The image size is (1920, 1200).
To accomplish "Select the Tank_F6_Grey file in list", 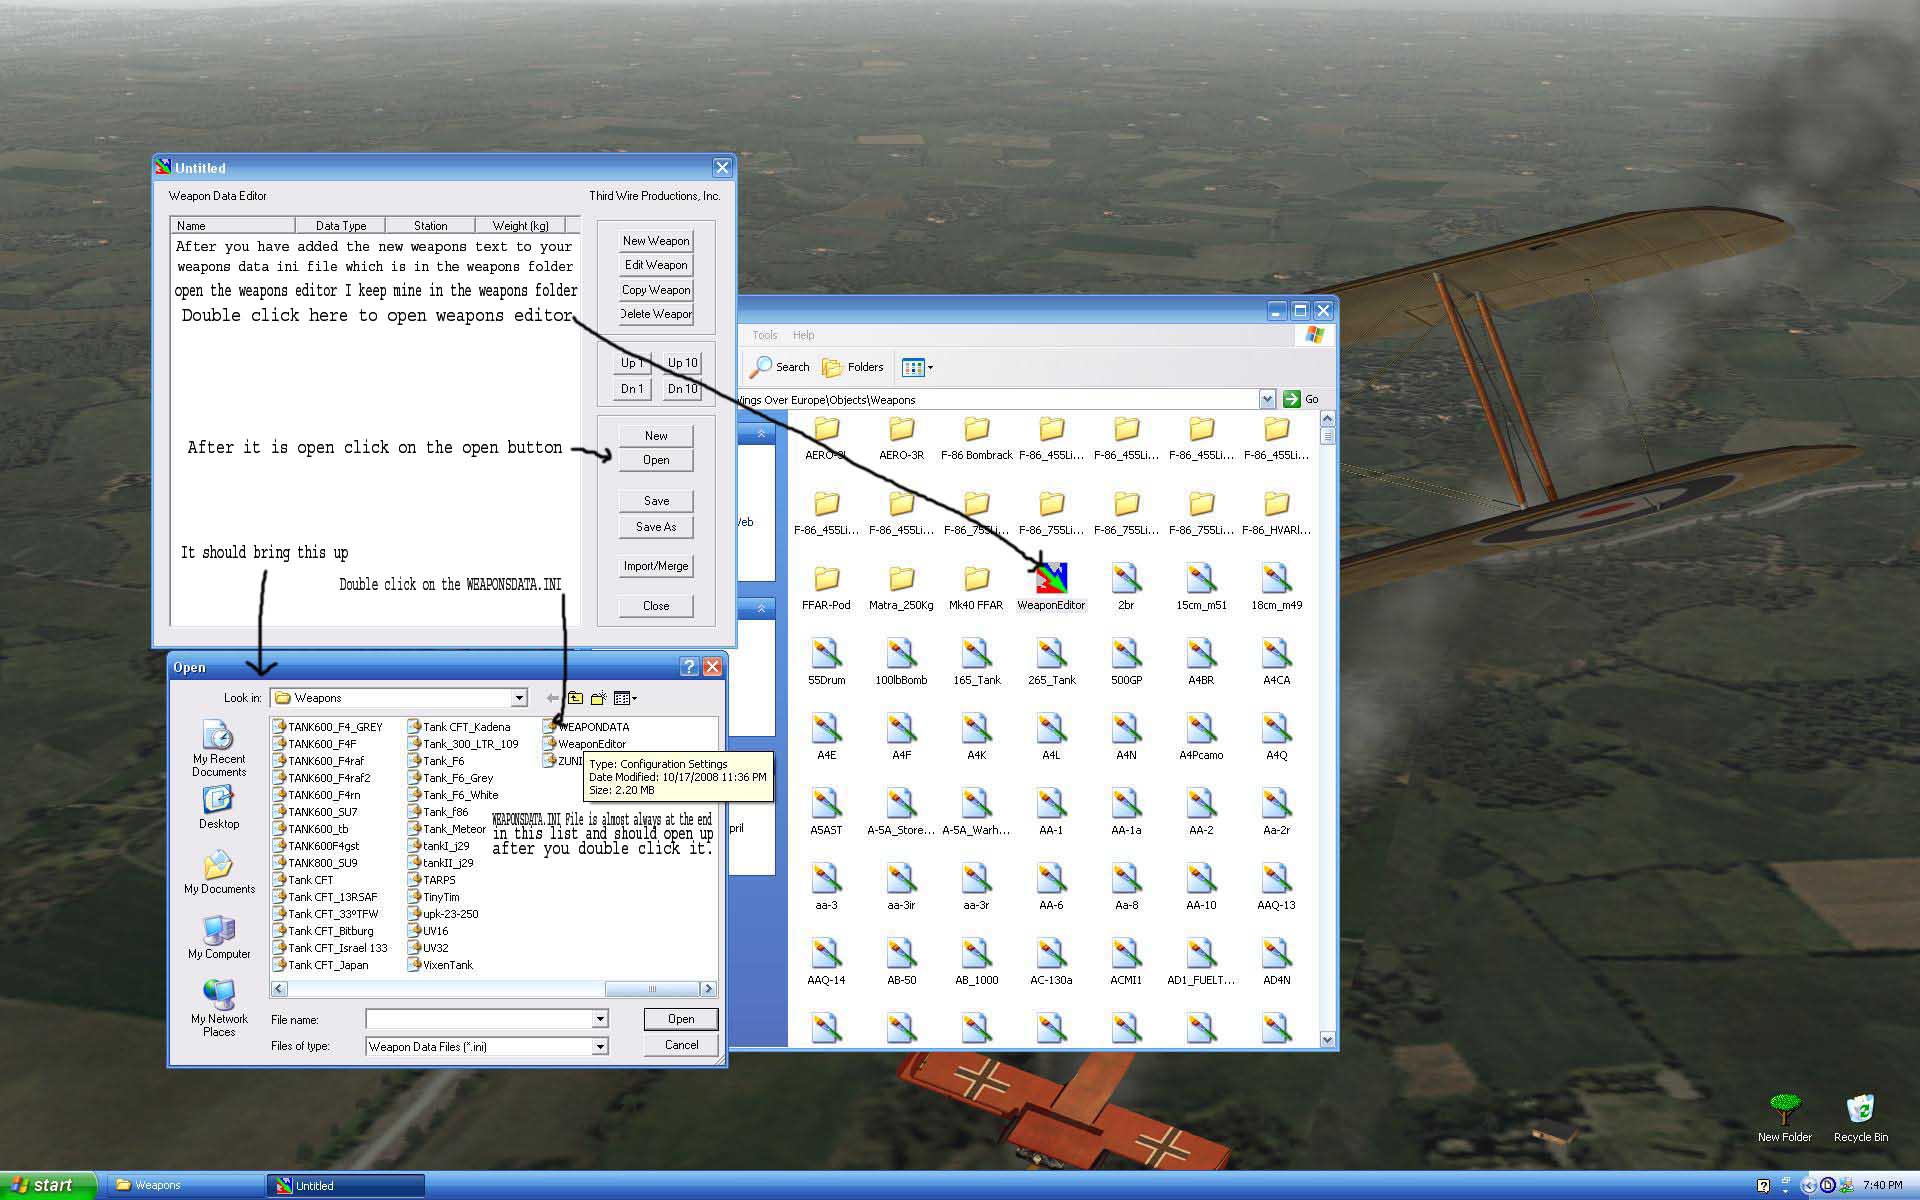I will 451,778.
